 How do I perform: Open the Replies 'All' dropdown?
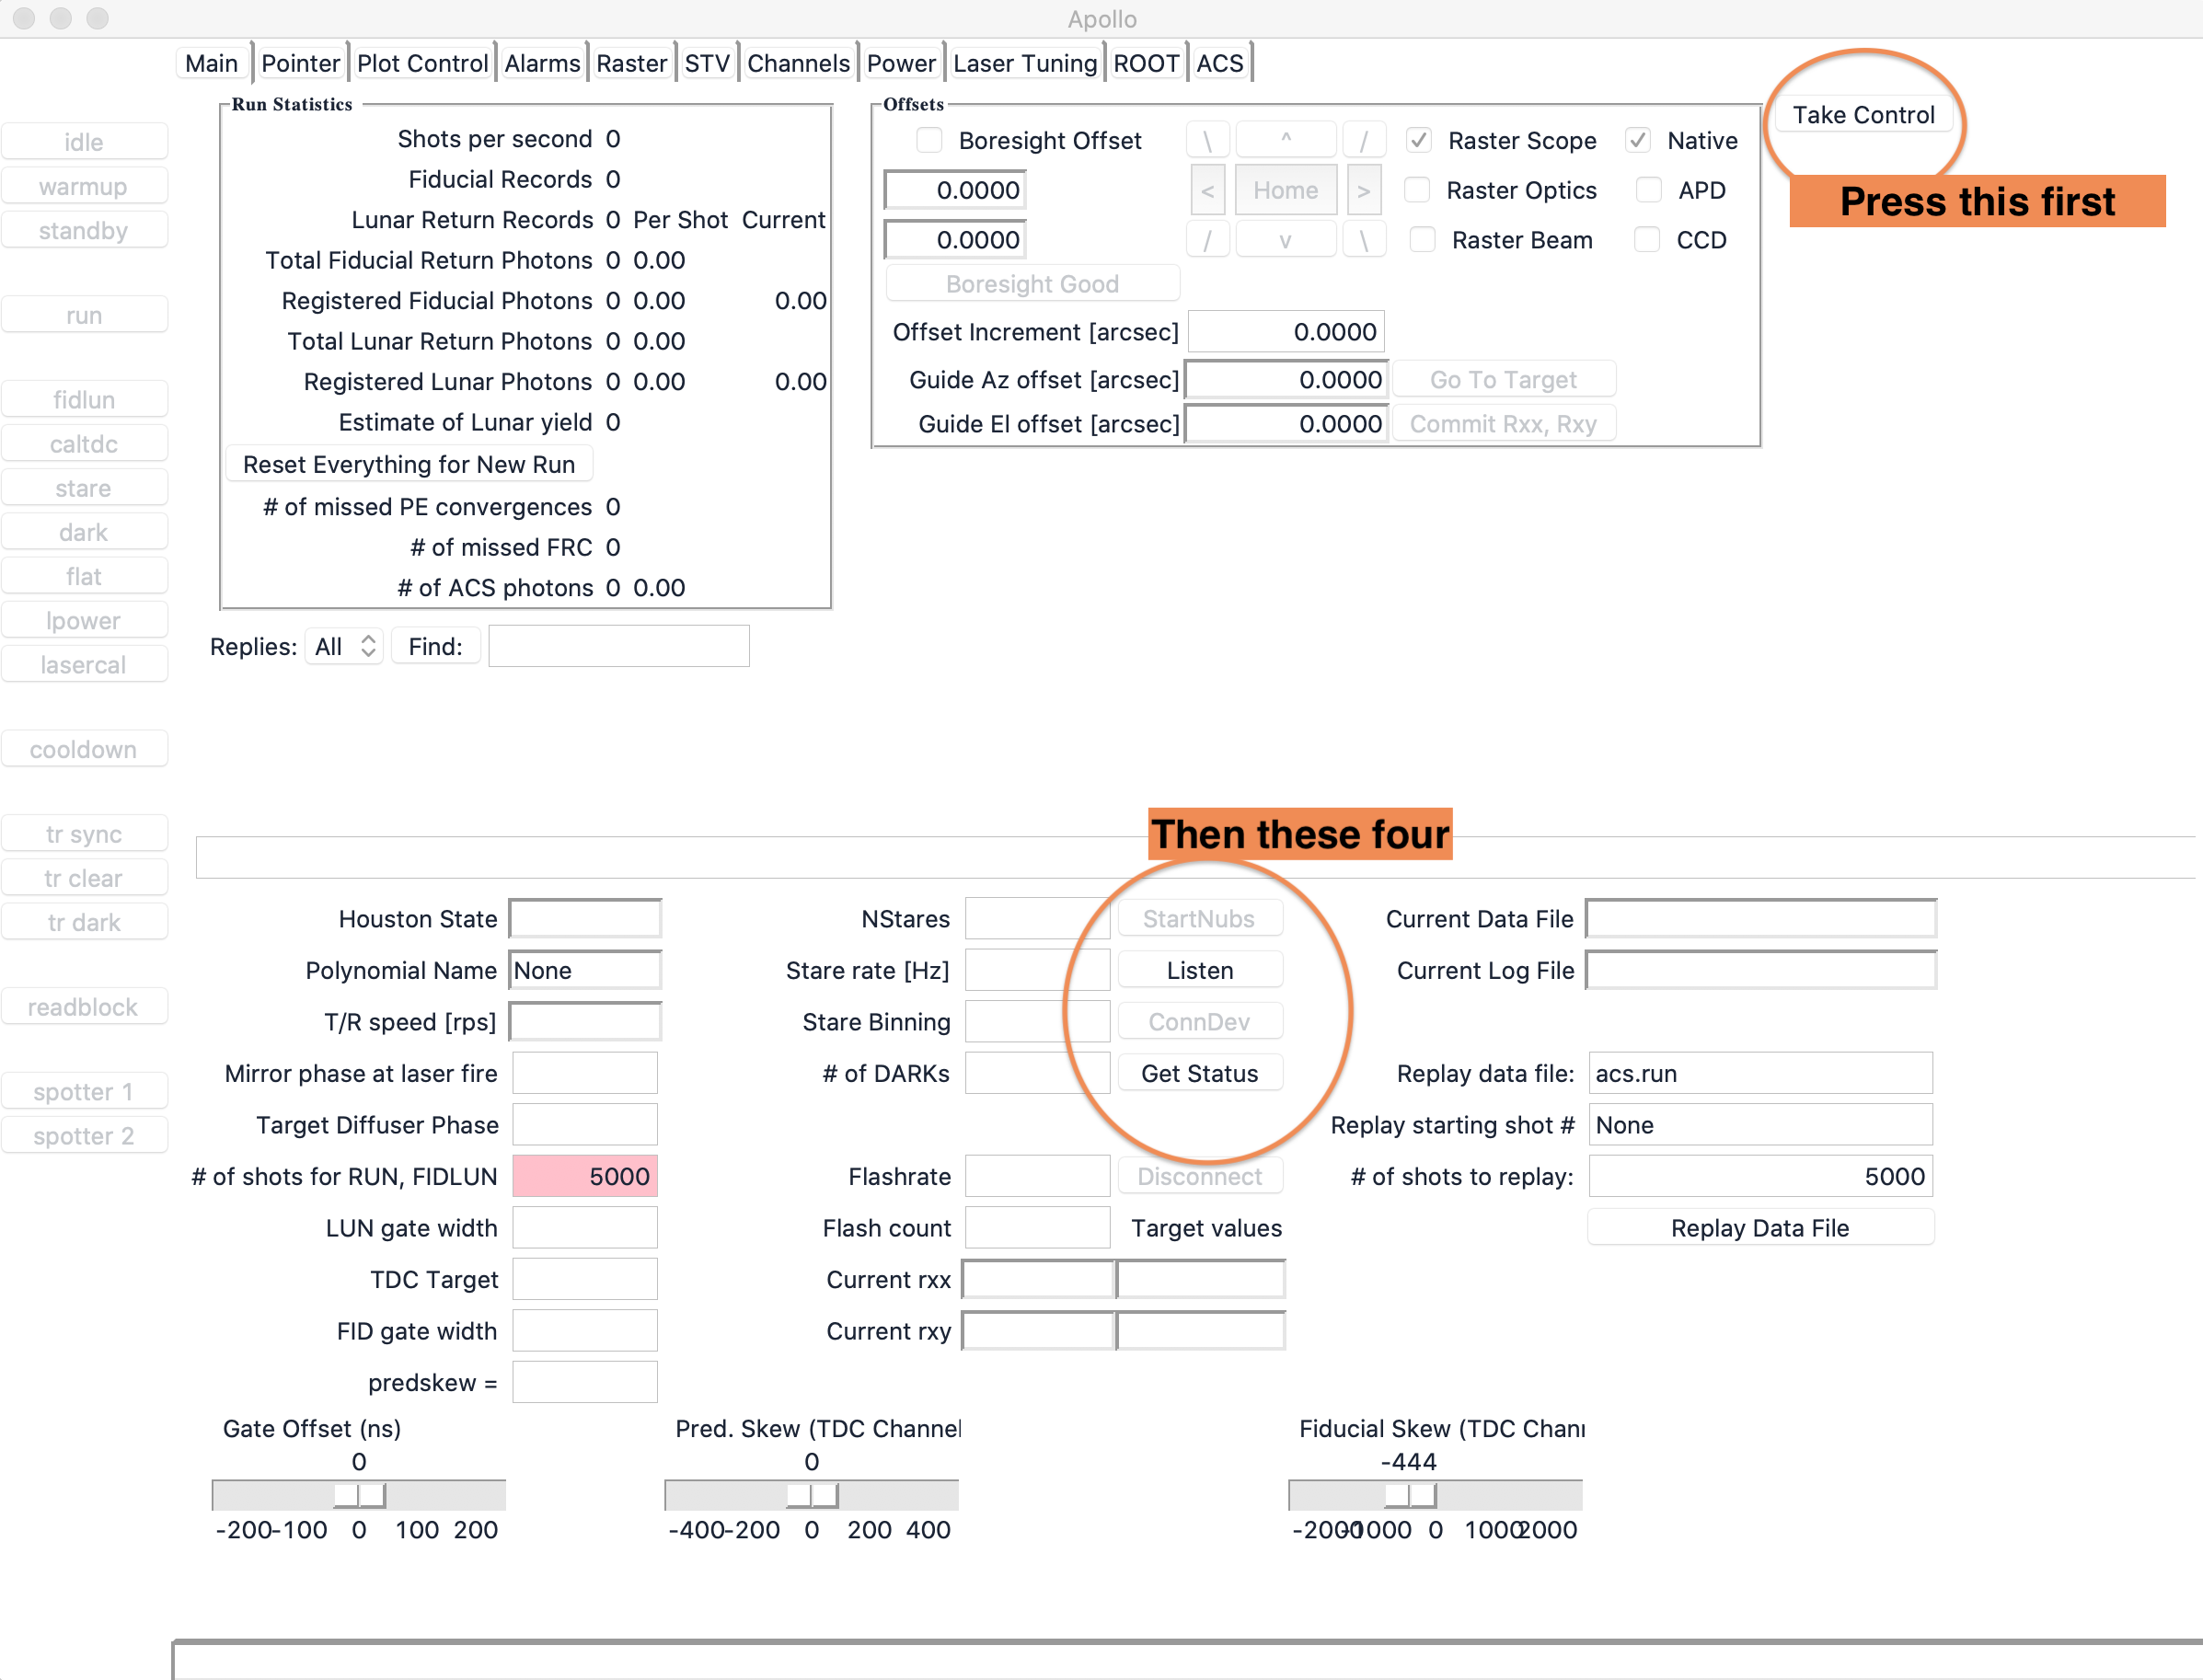[344, 646]
